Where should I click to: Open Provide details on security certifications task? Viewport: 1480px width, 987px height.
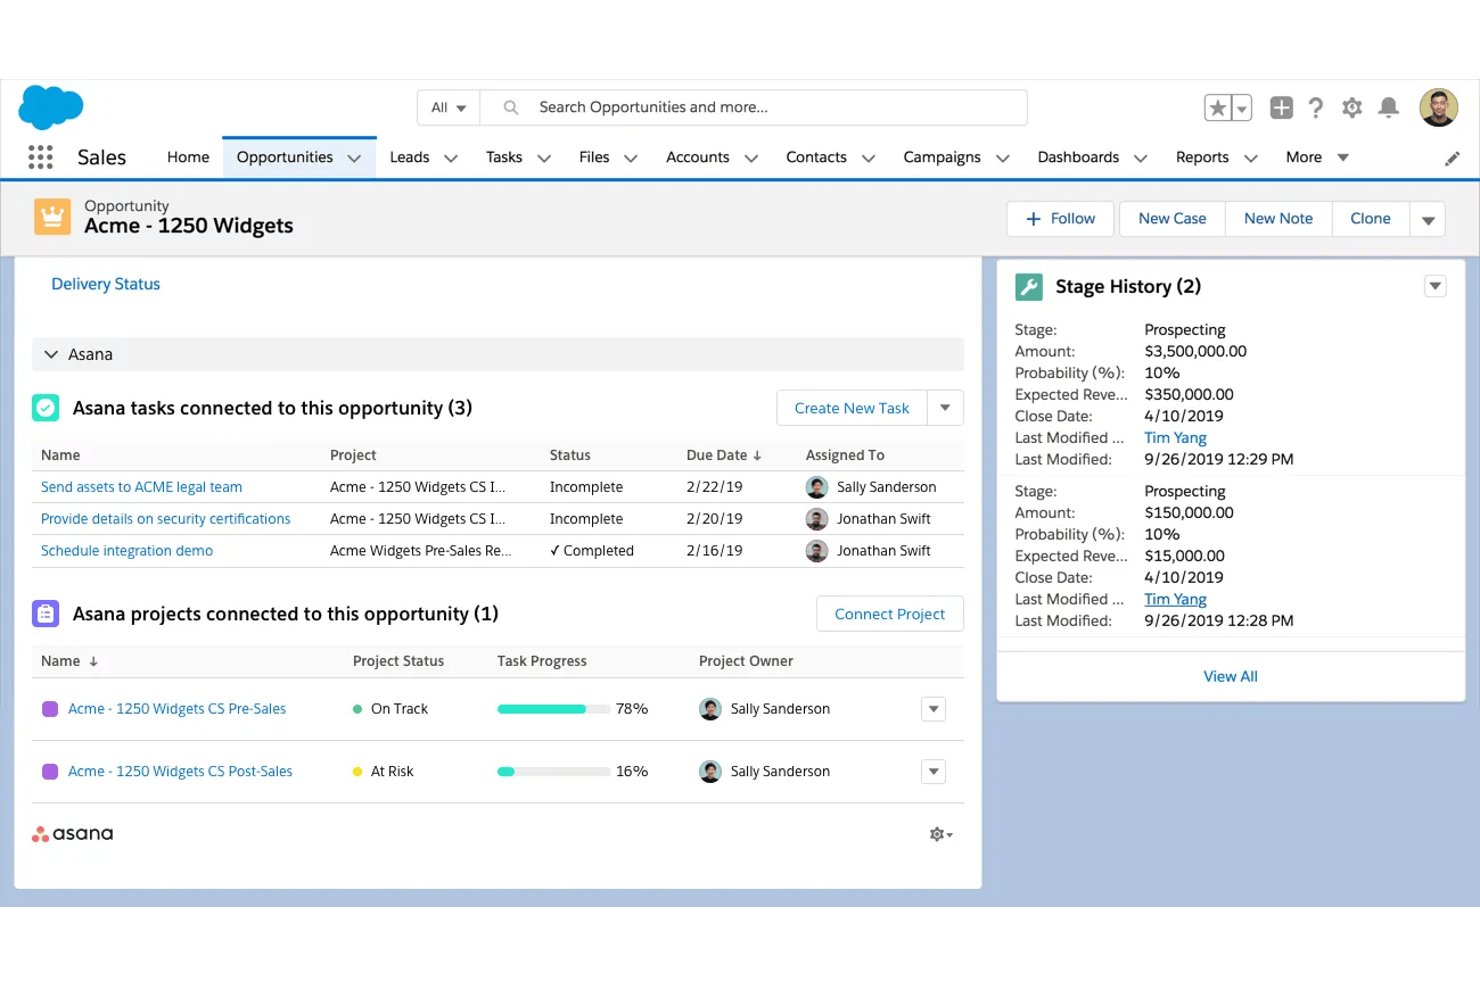click(x=166, y=519)
